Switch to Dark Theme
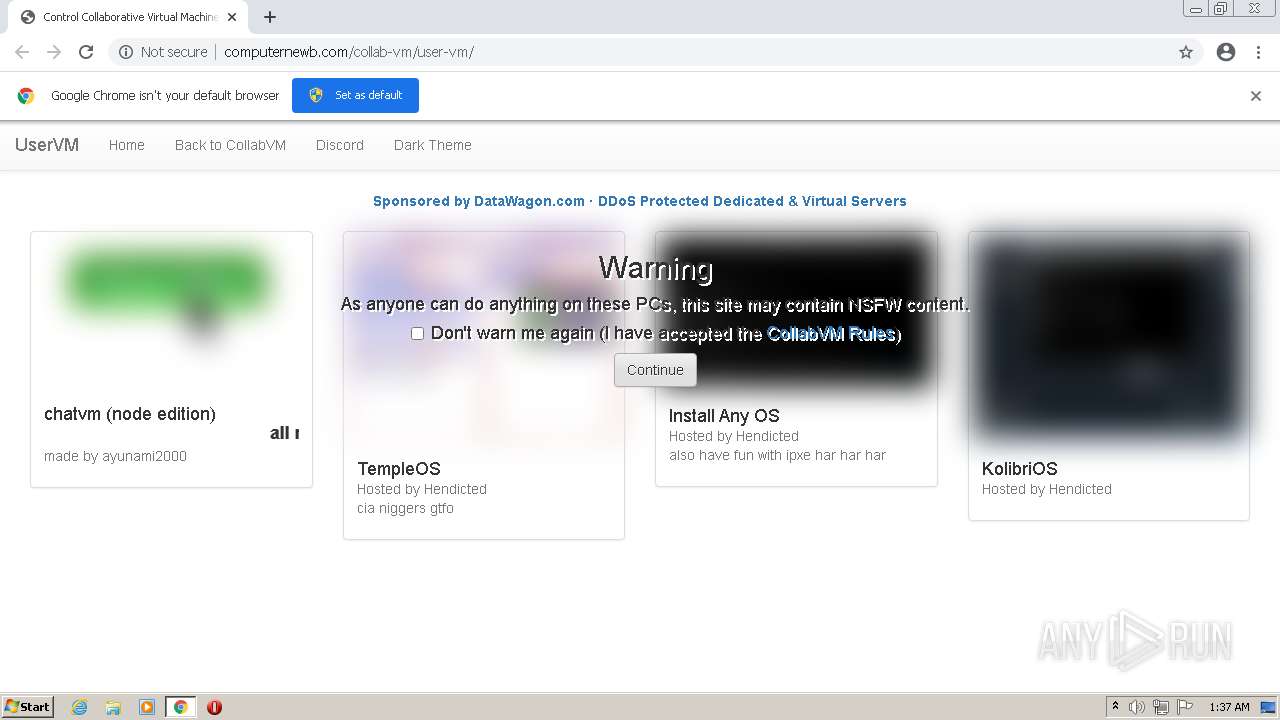1280x720 pixels. pyautogui.click(x=433, y=145)
